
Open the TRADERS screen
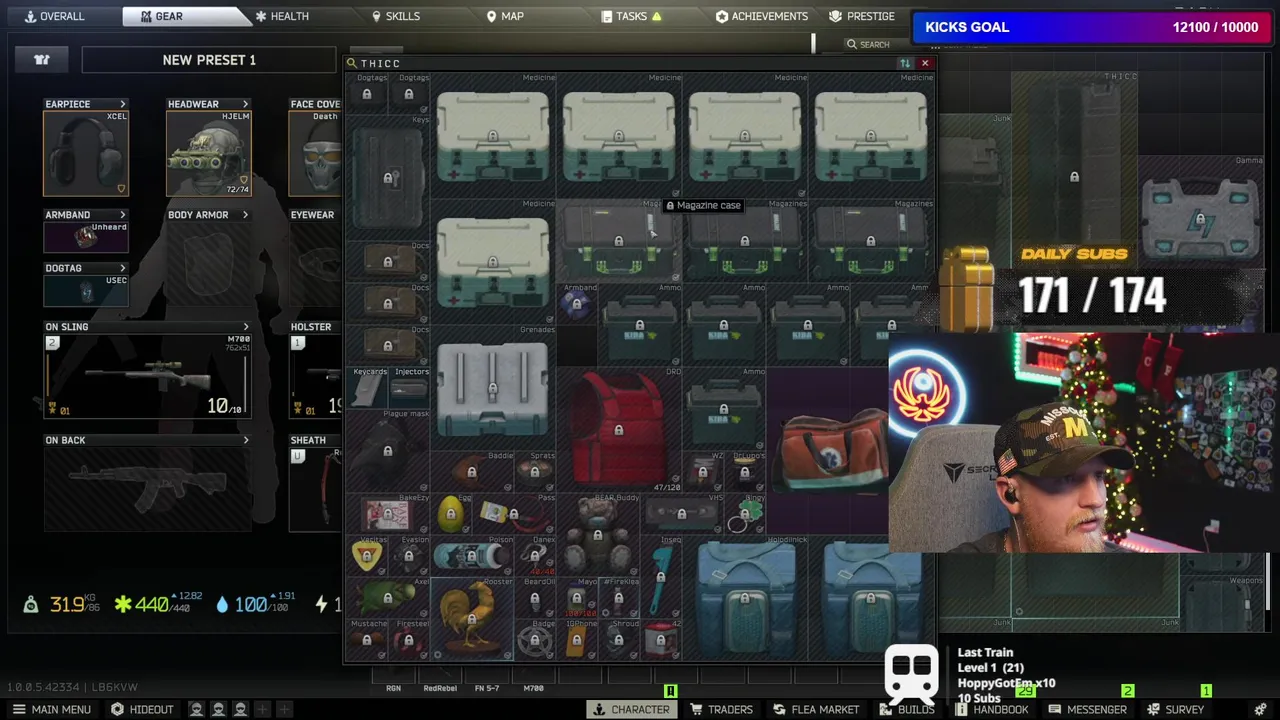pos(722,709)
